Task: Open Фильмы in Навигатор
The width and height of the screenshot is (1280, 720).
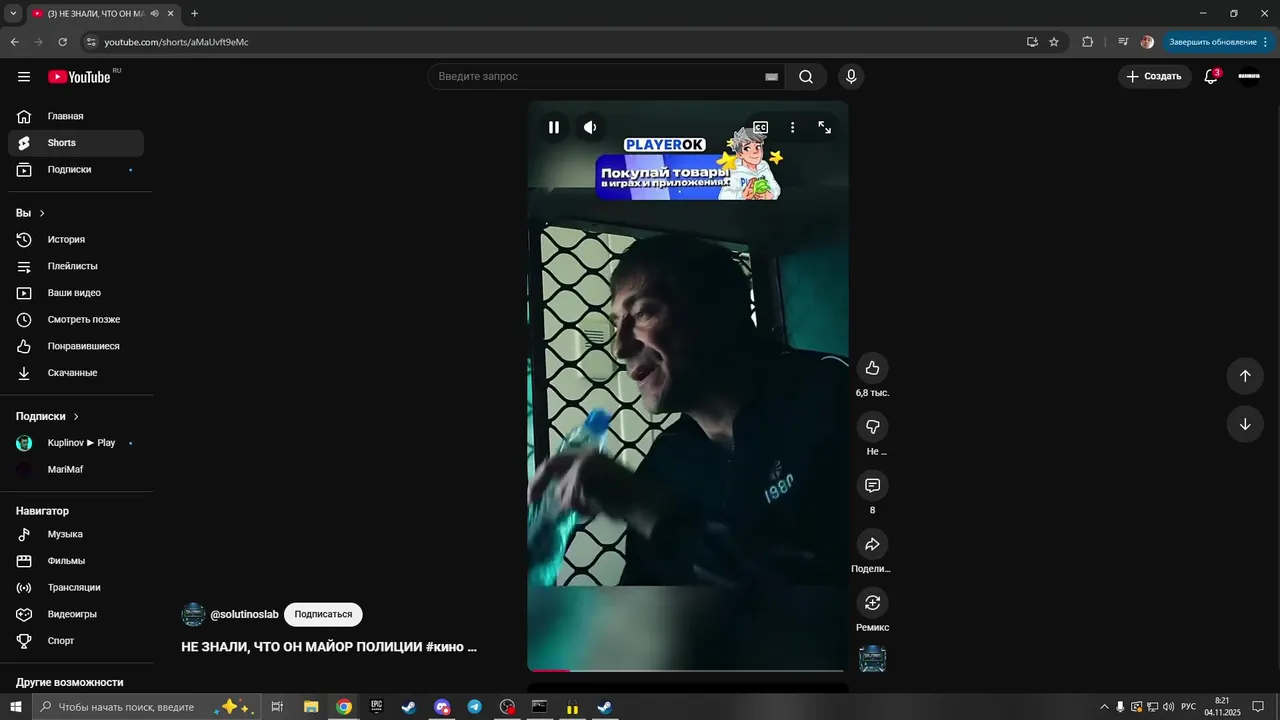Action: click(x=76, y=561)
